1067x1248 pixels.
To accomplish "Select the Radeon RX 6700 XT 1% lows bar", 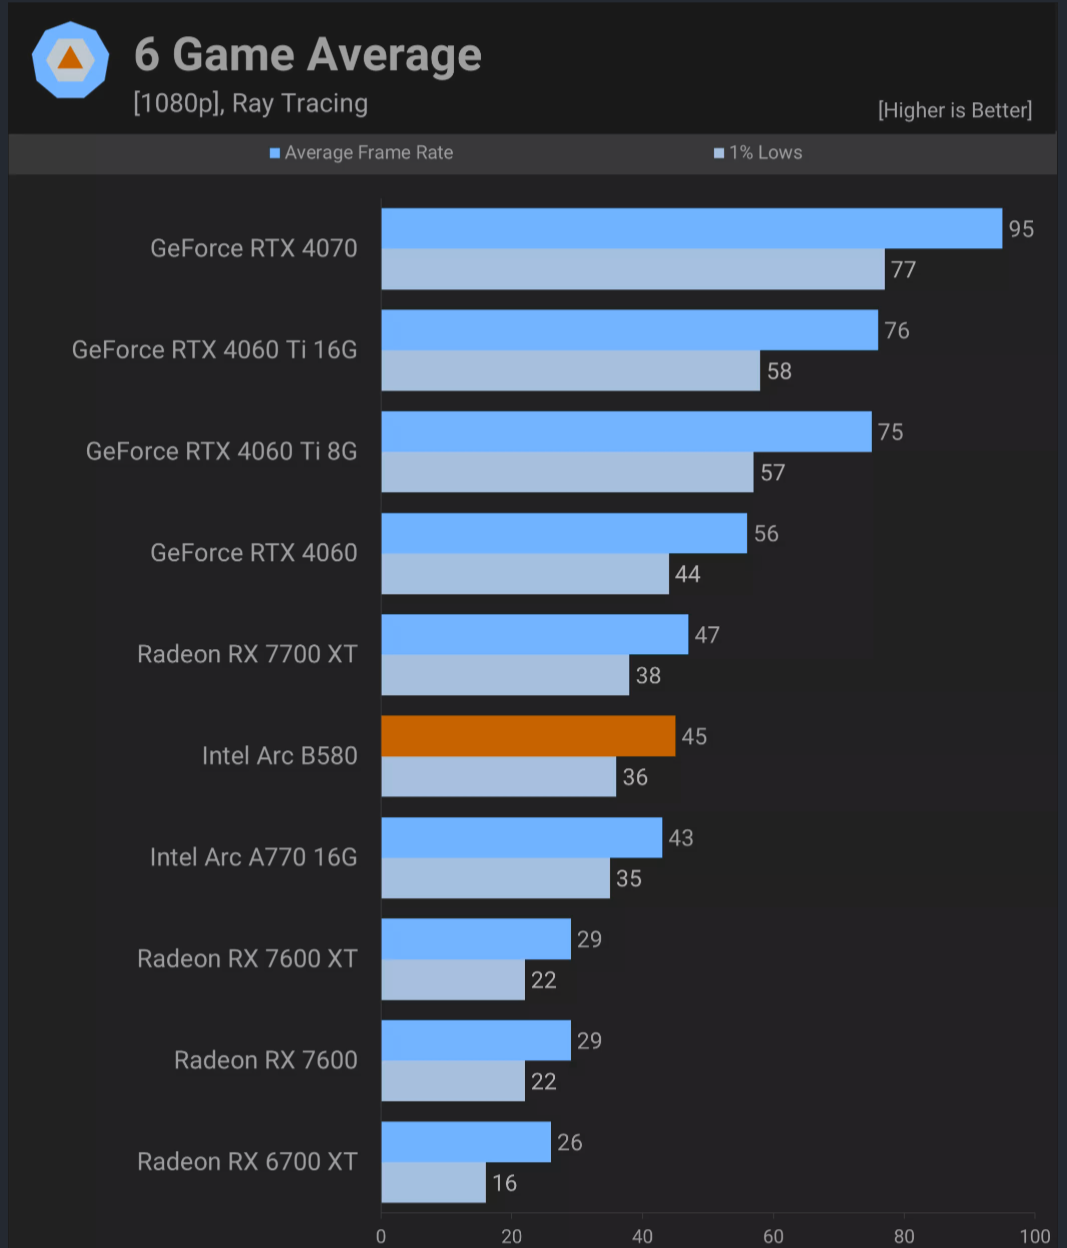I will coord(433,1182).
